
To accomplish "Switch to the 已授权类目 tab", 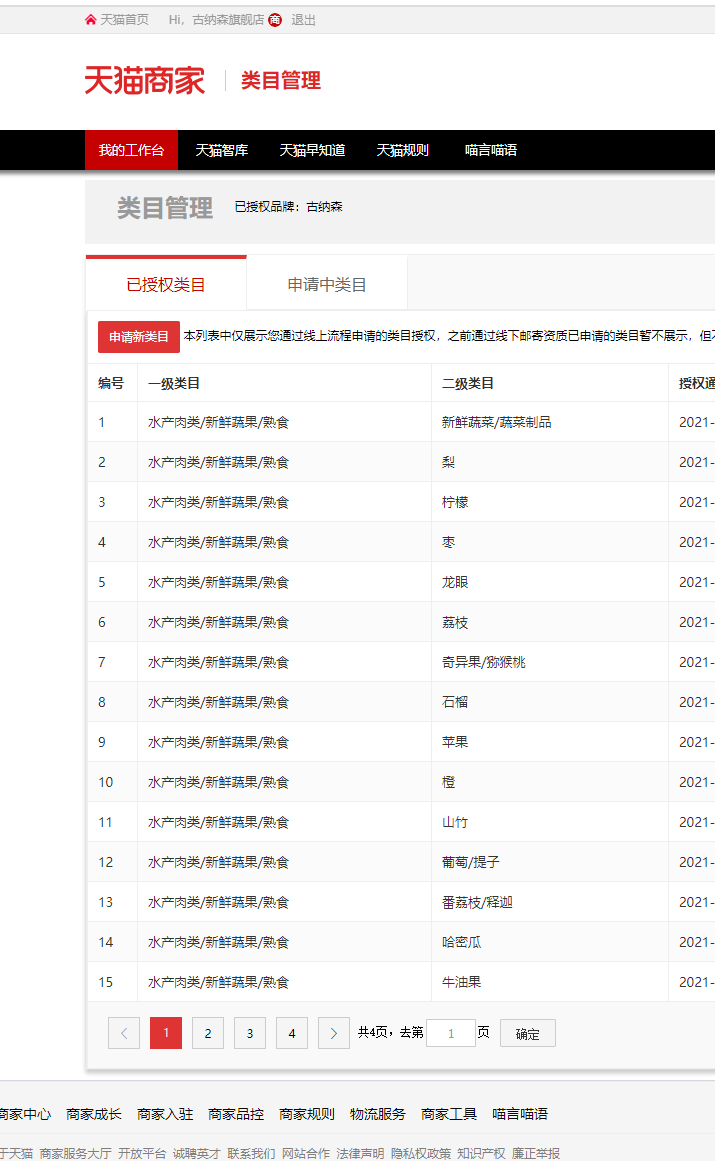I will point(166,284).
